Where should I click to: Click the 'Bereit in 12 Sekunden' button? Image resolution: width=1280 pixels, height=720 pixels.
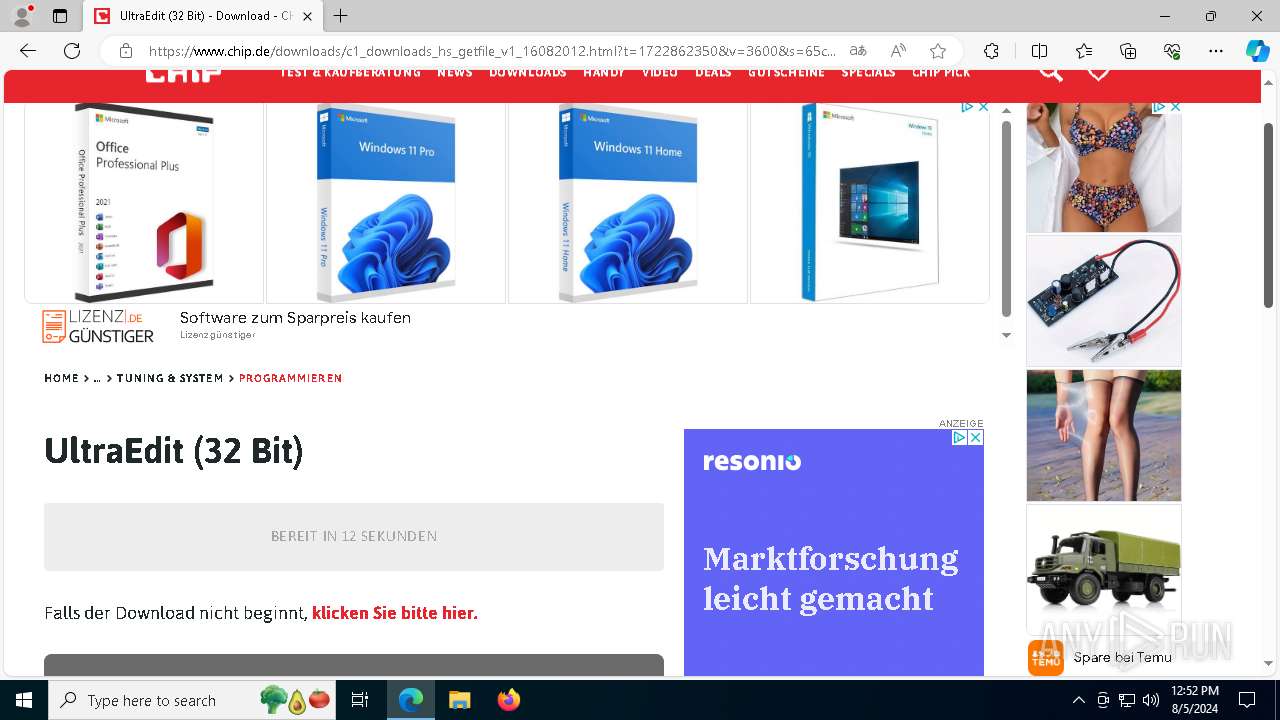point(354,536)
